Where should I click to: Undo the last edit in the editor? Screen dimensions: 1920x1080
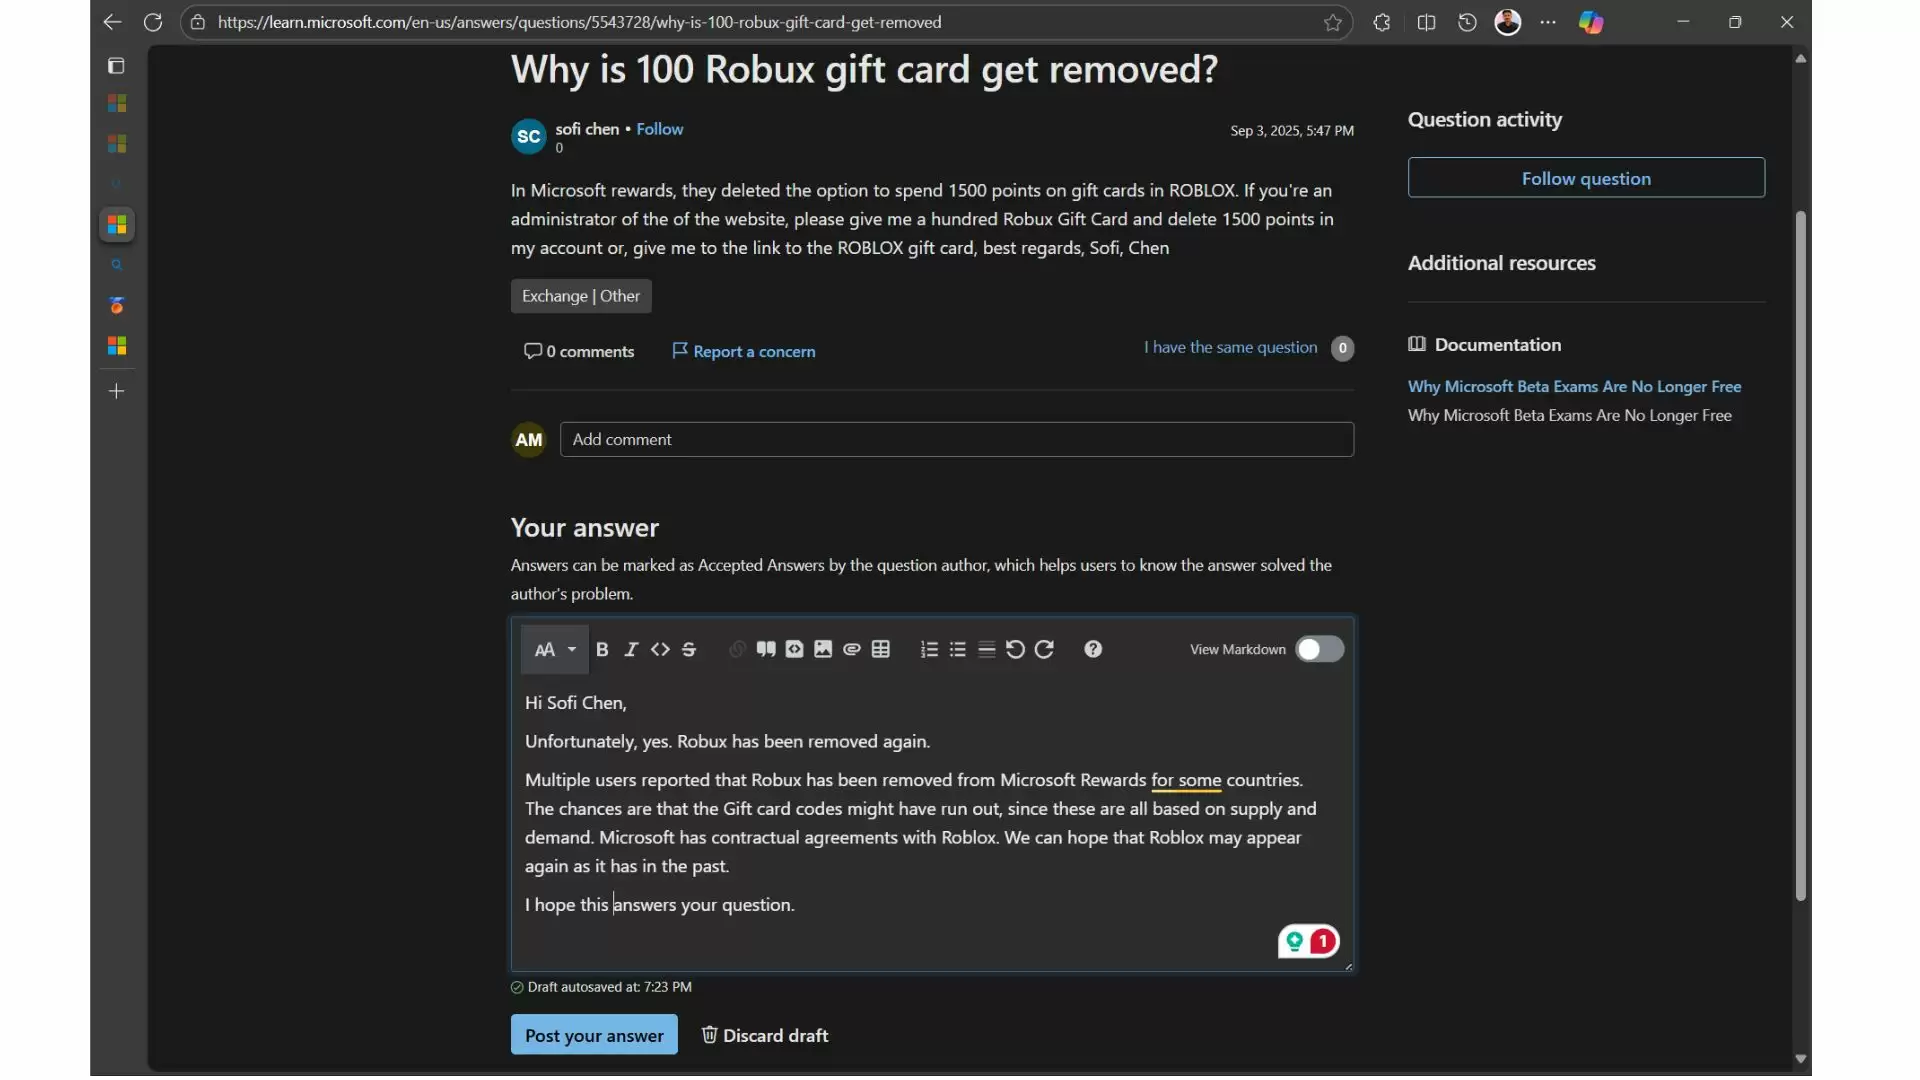1015,650
